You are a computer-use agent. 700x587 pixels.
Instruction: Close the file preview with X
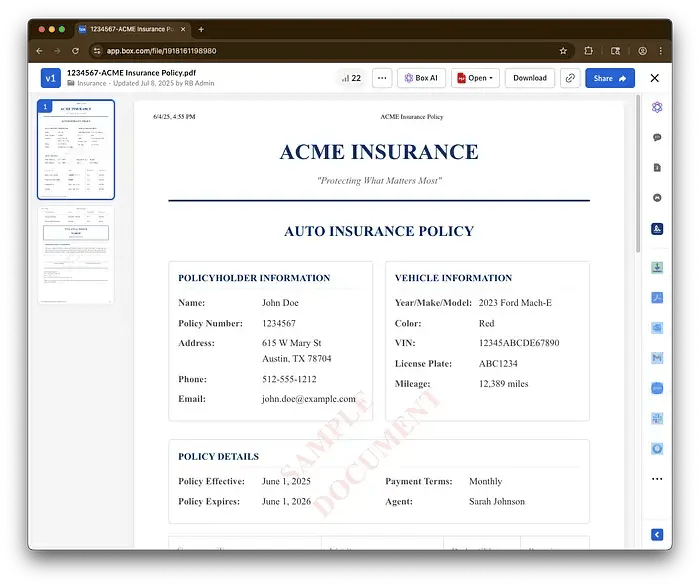(654, 78)
